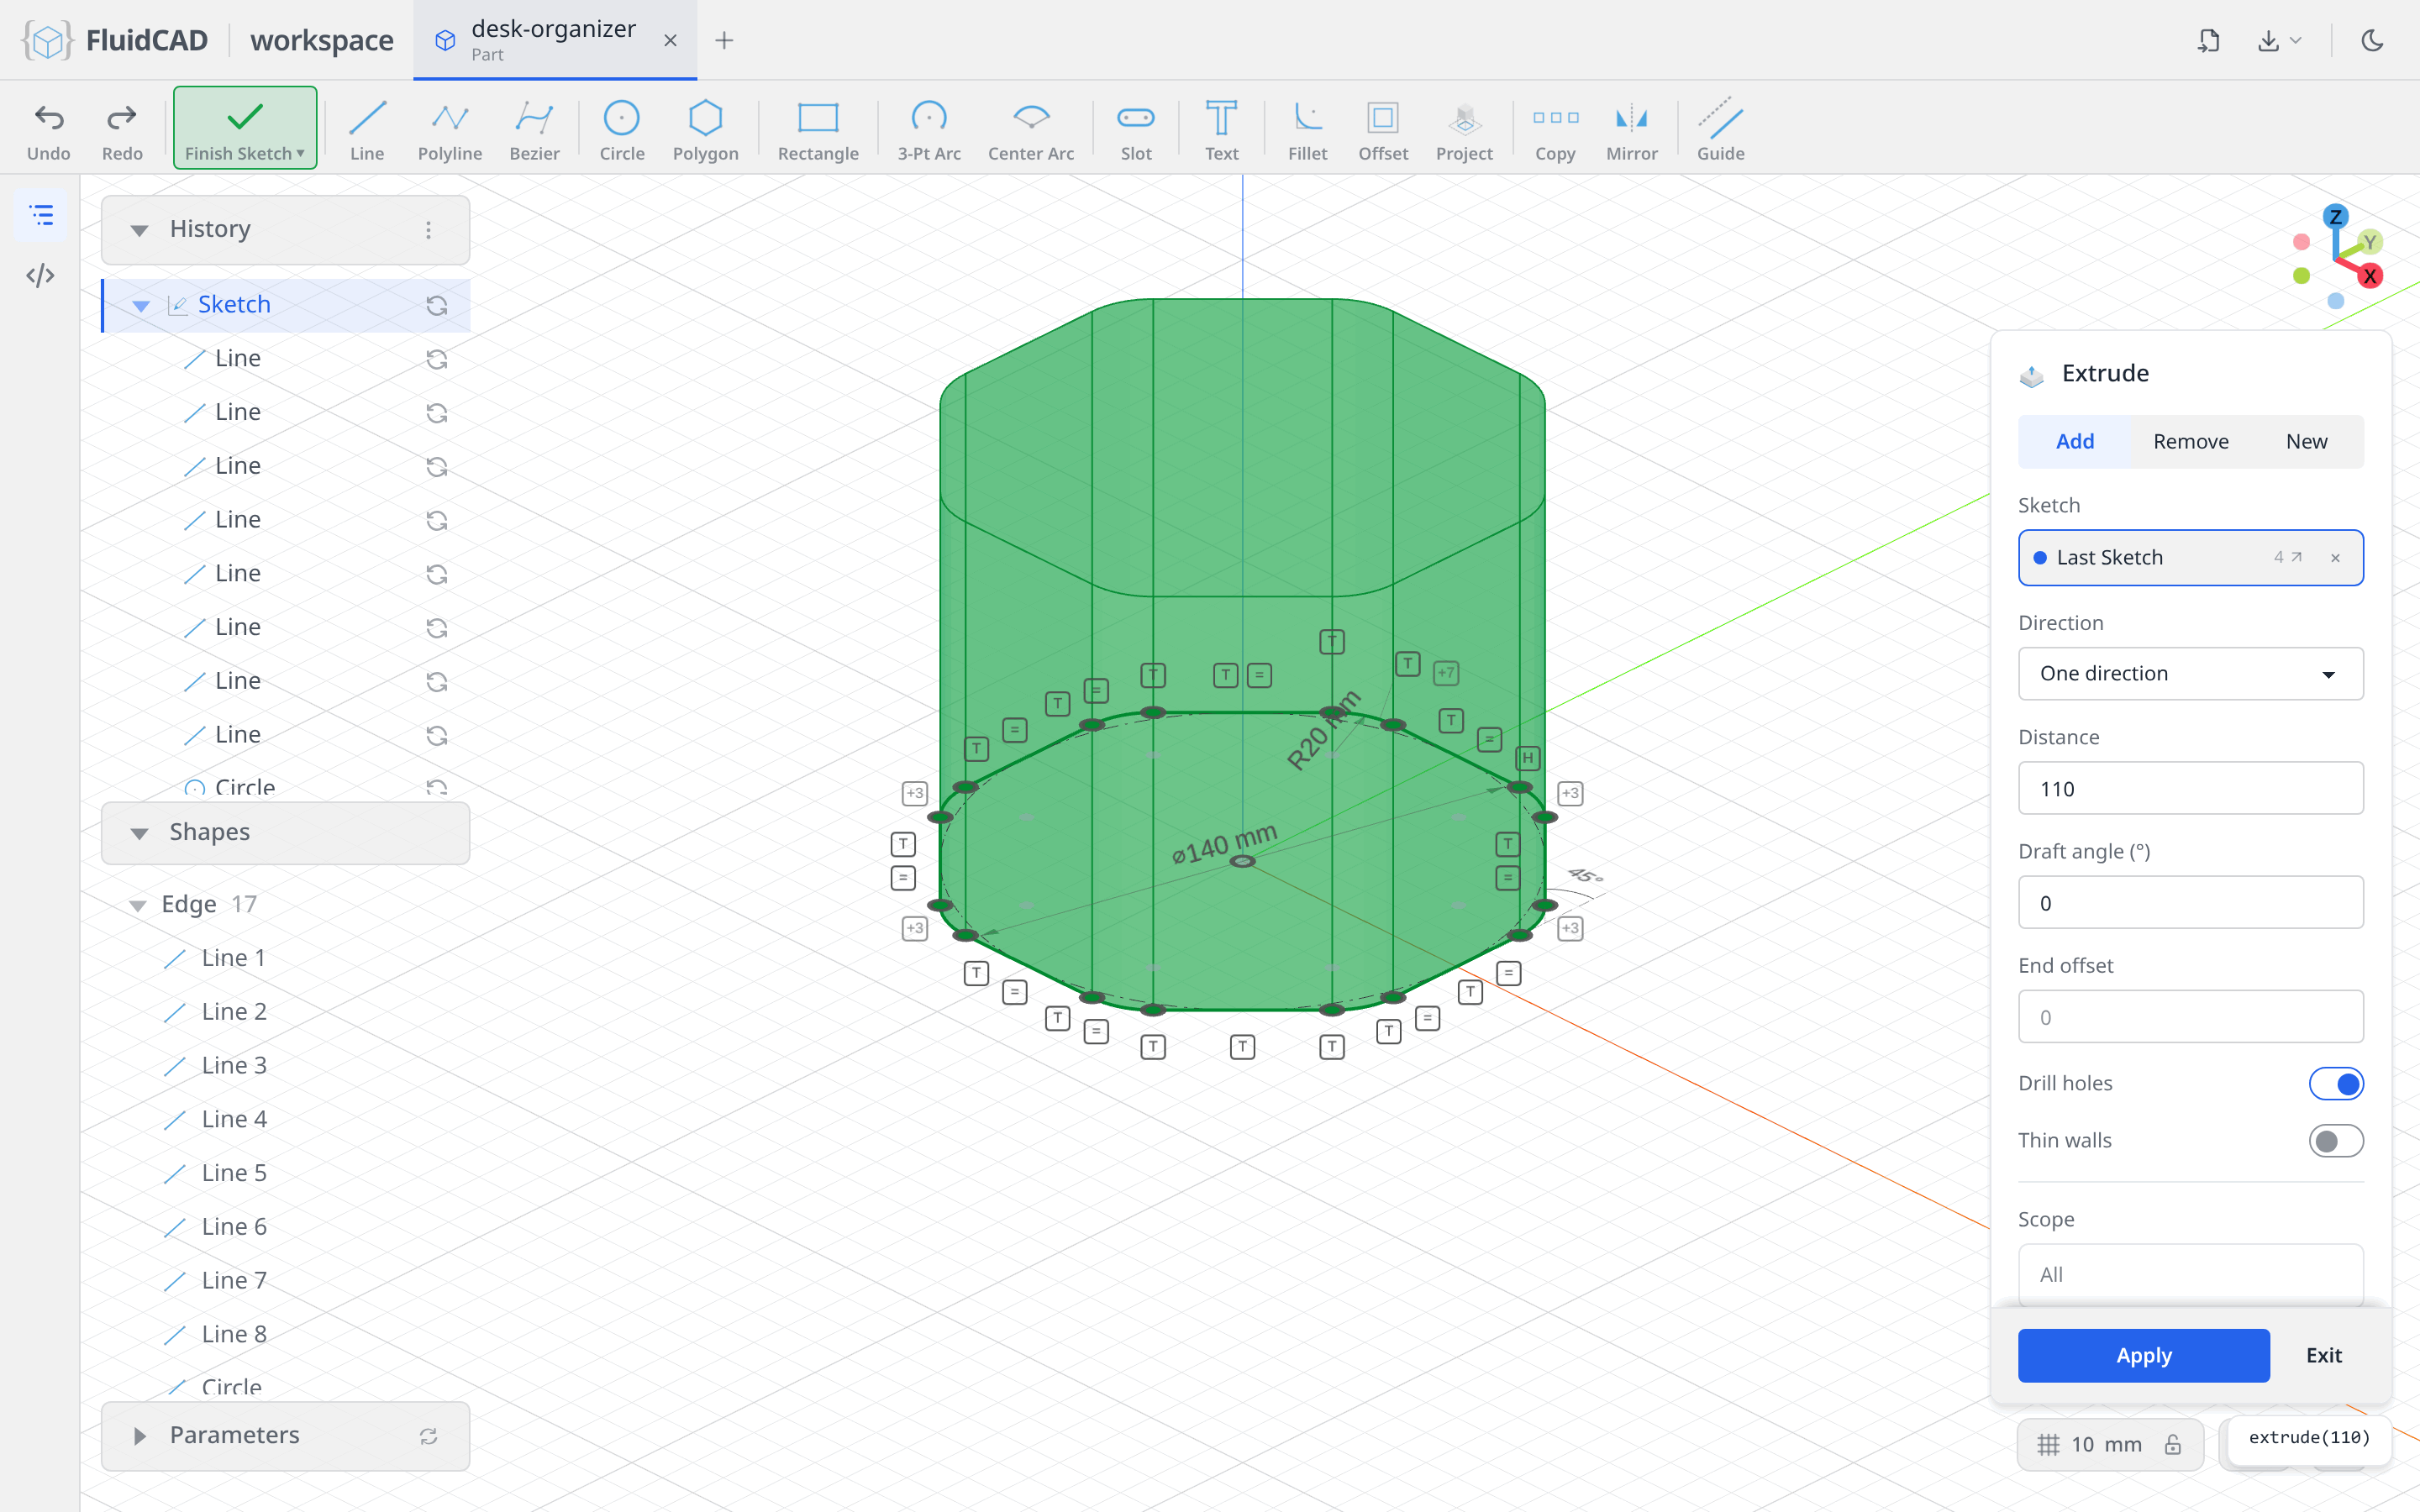Click the H constraint badge in viewport
The image size is (2420, 1512).
click(1527, 757)
